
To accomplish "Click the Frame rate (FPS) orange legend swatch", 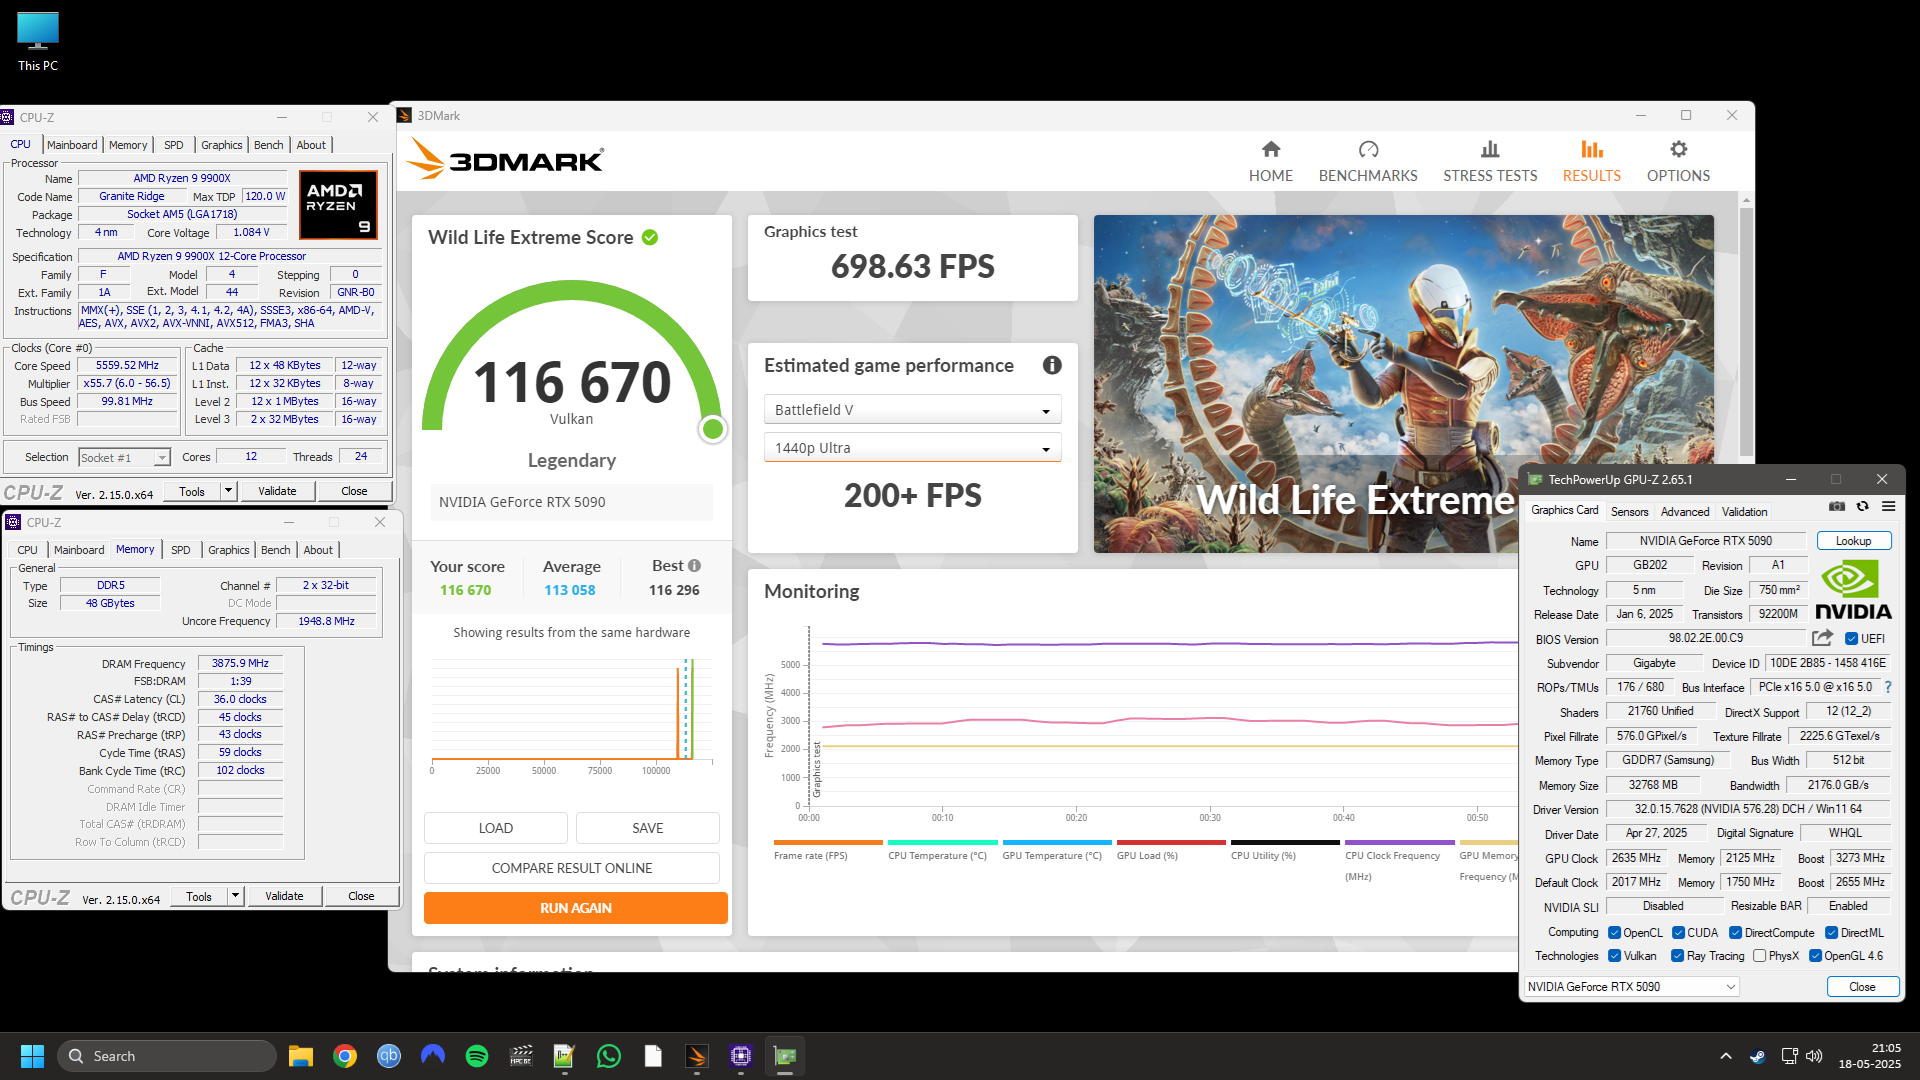I will click(828, 842).
